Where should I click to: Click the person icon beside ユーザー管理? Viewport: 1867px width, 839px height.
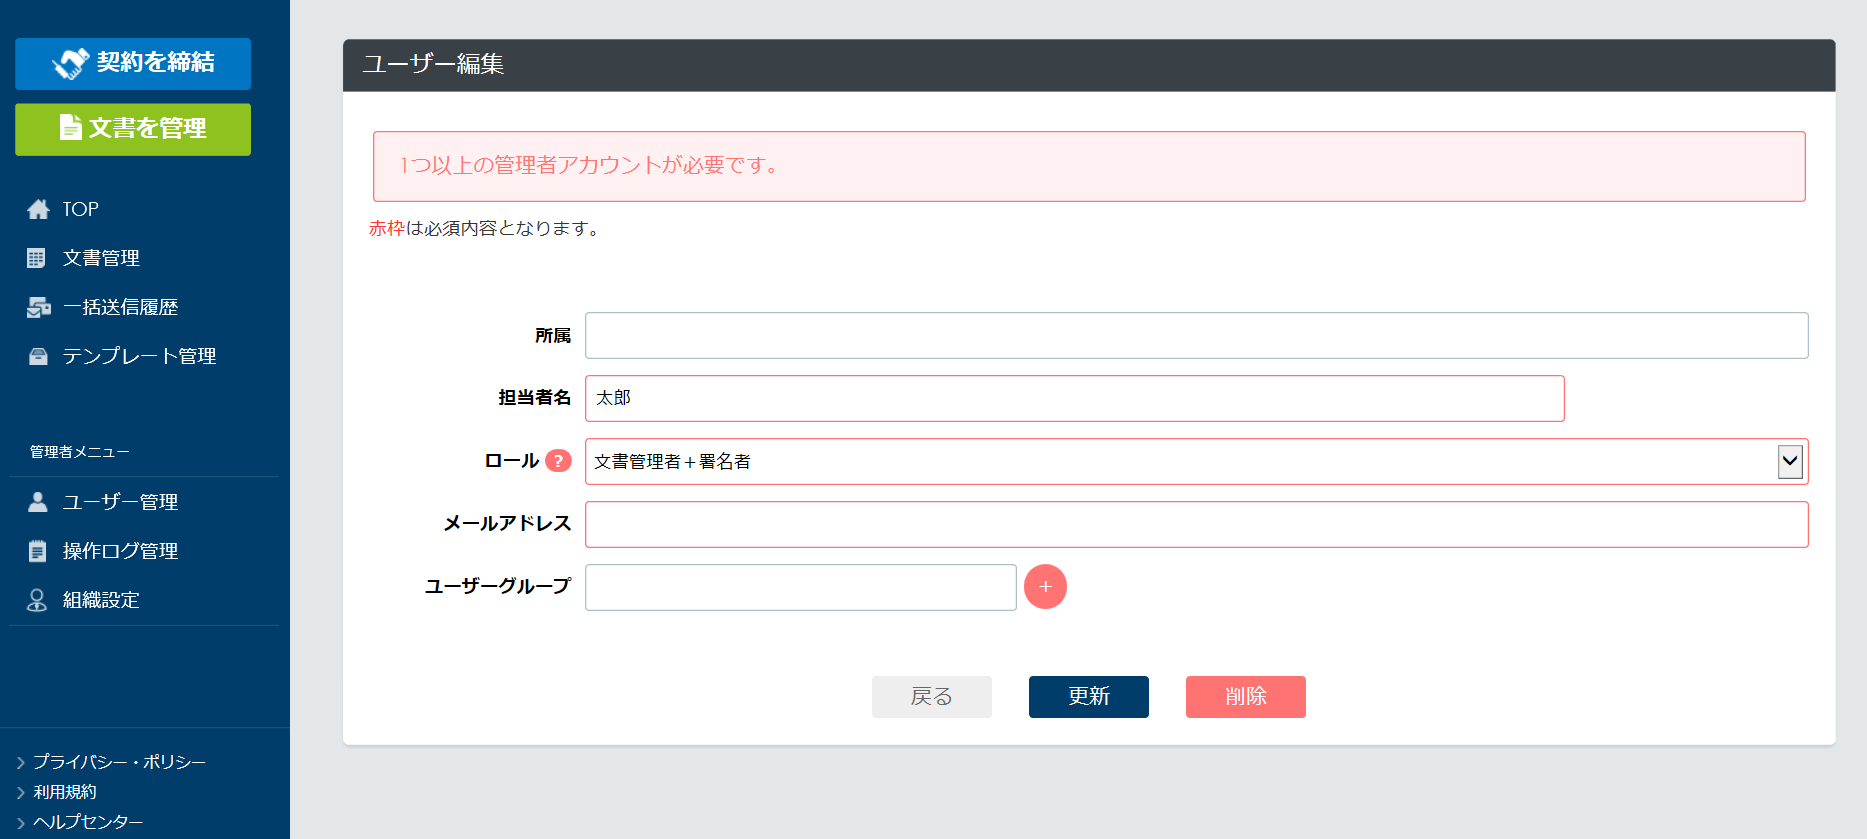tap(38, 502)
